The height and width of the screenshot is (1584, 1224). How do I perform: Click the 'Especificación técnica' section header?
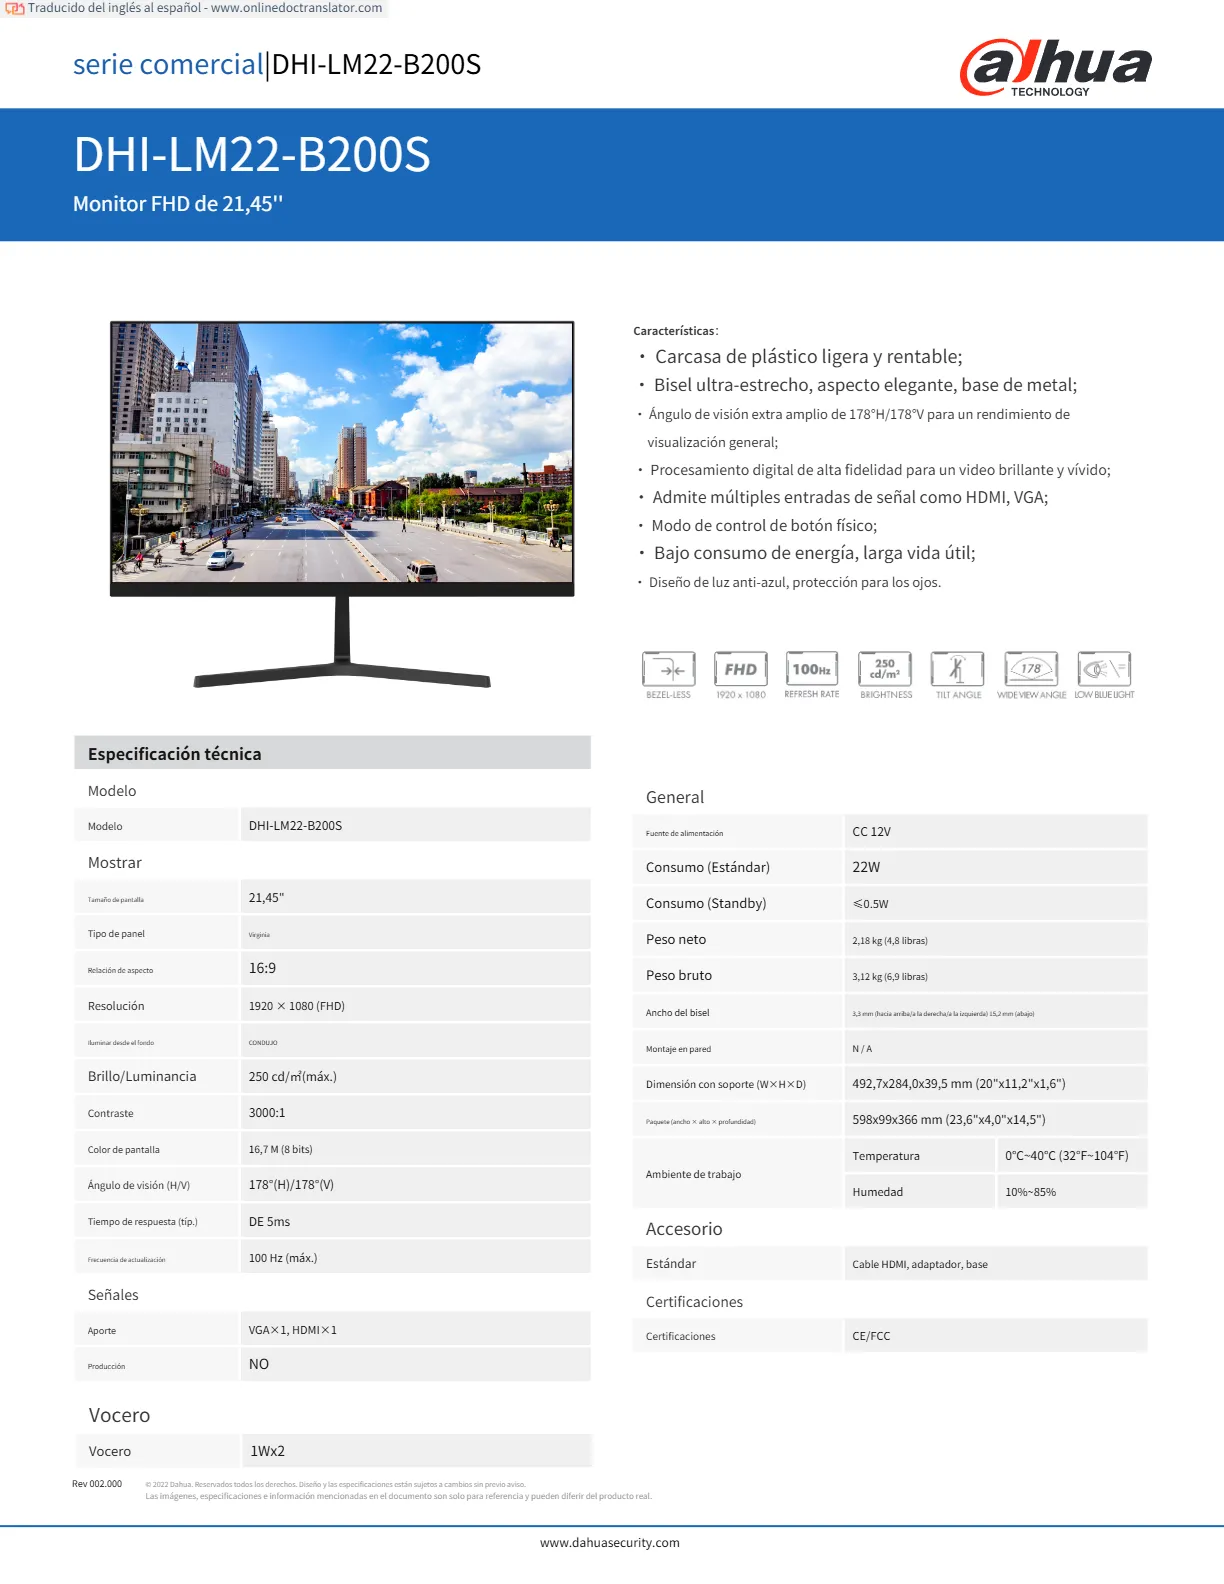pyautogui.click(x=332, y=753)
